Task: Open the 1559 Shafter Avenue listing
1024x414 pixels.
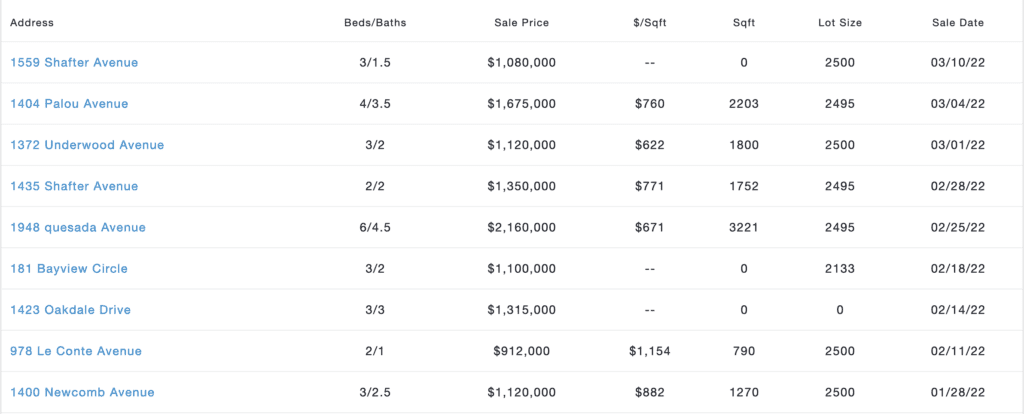Action: (x=74, y=63)
